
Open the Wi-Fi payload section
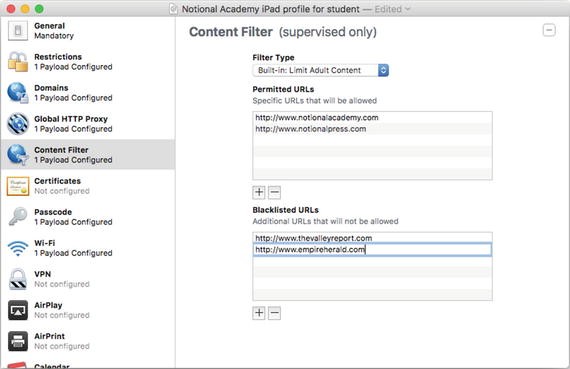pos(88,248)
